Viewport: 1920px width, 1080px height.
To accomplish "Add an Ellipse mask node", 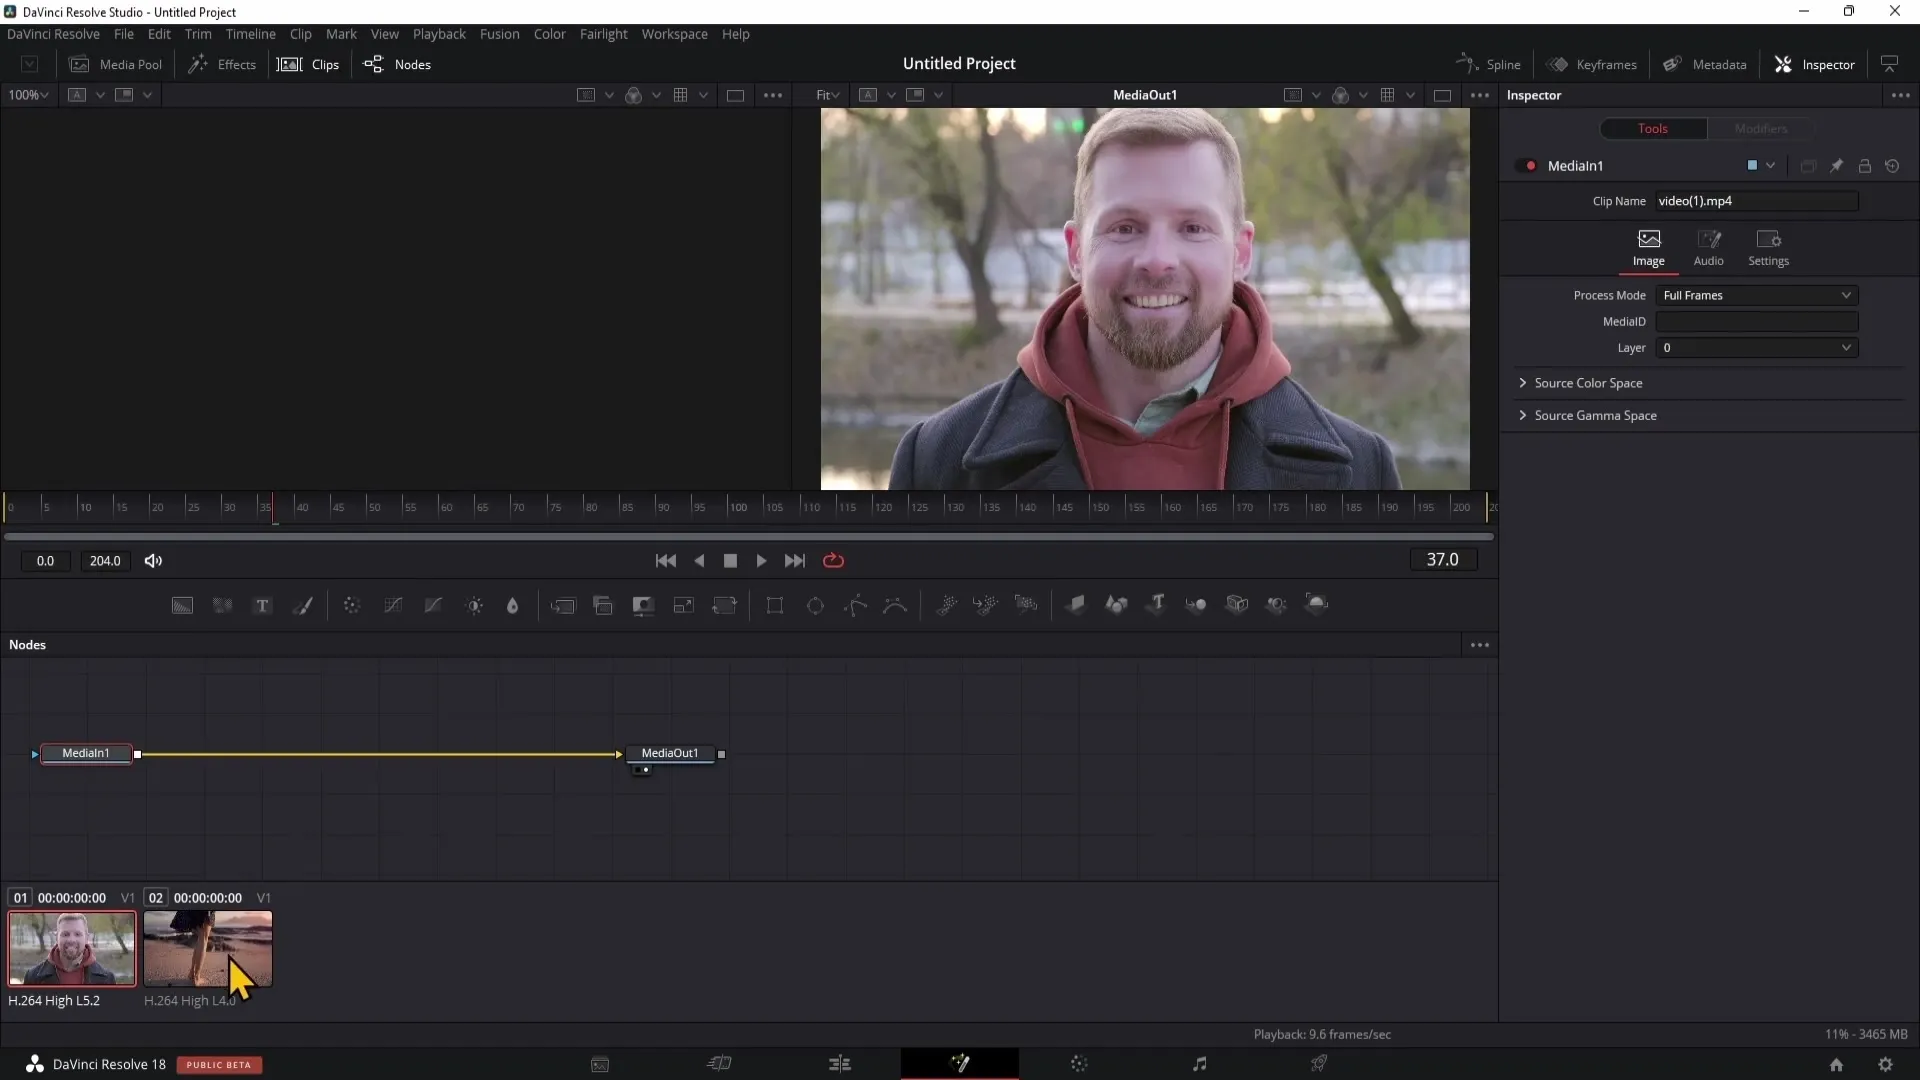I will (x=815, y=605).
